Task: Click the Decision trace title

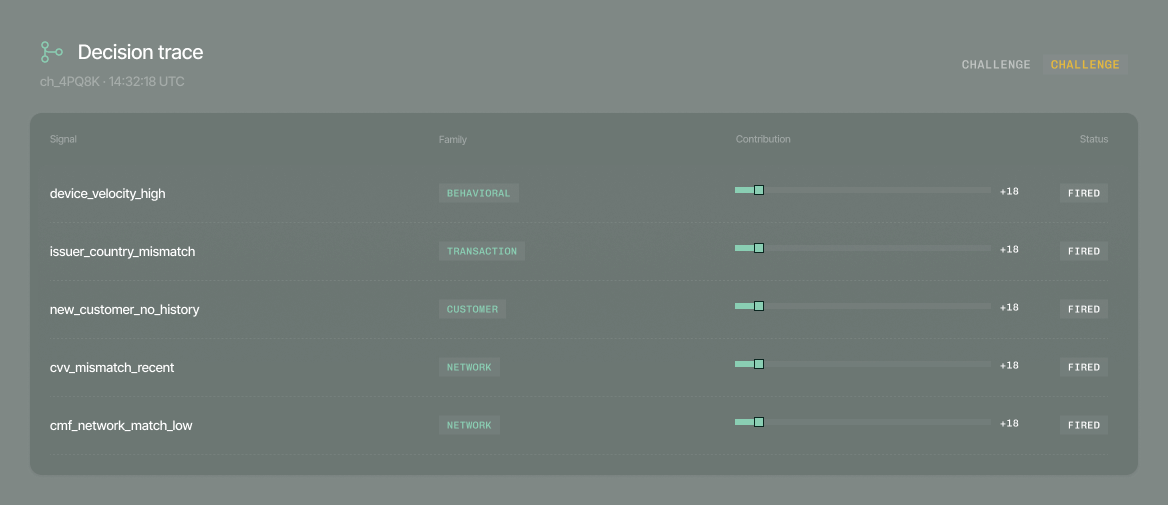Action: (x=140, y=52)
